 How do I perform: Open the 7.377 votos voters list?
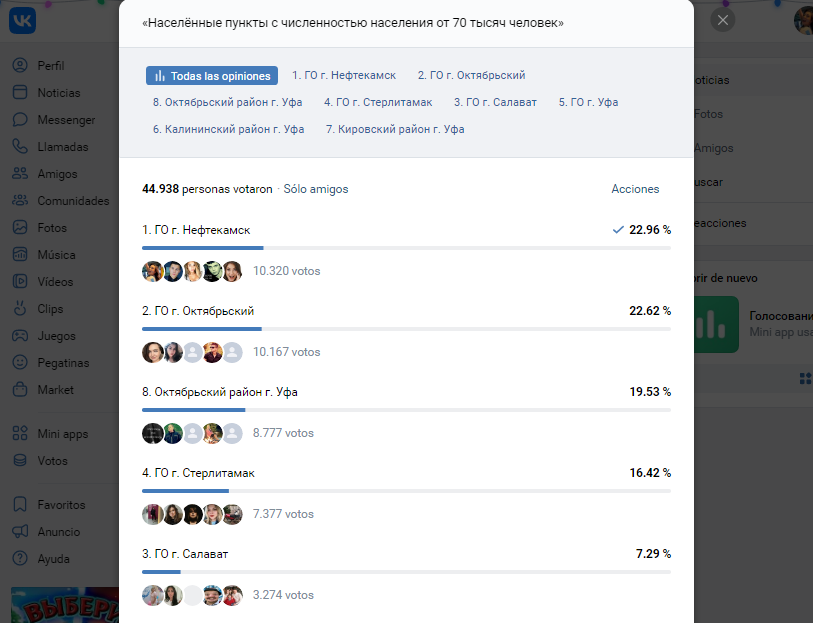click(283, 514)
